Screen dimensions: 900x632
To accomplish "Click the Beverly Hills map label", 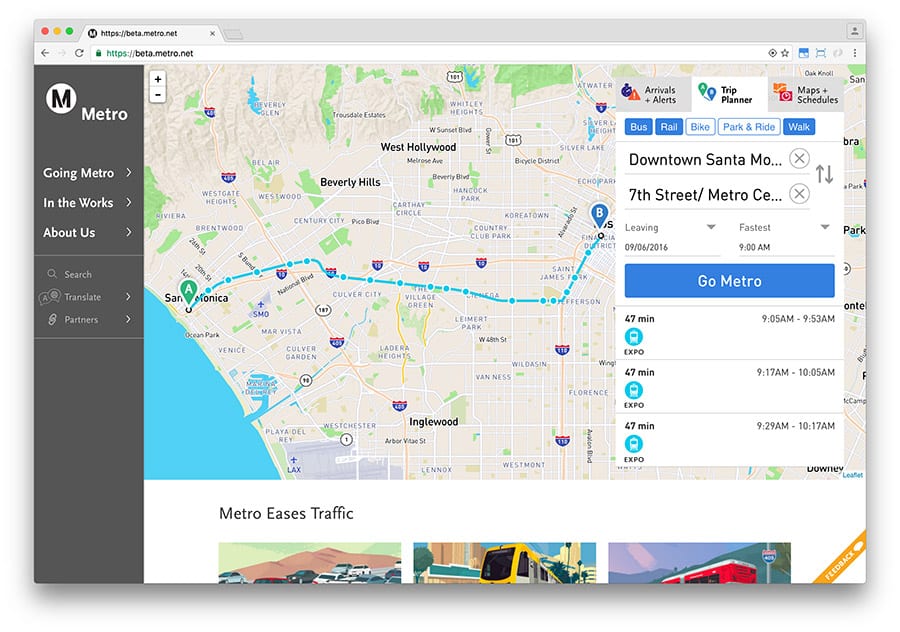I will [x=350, y=182].
